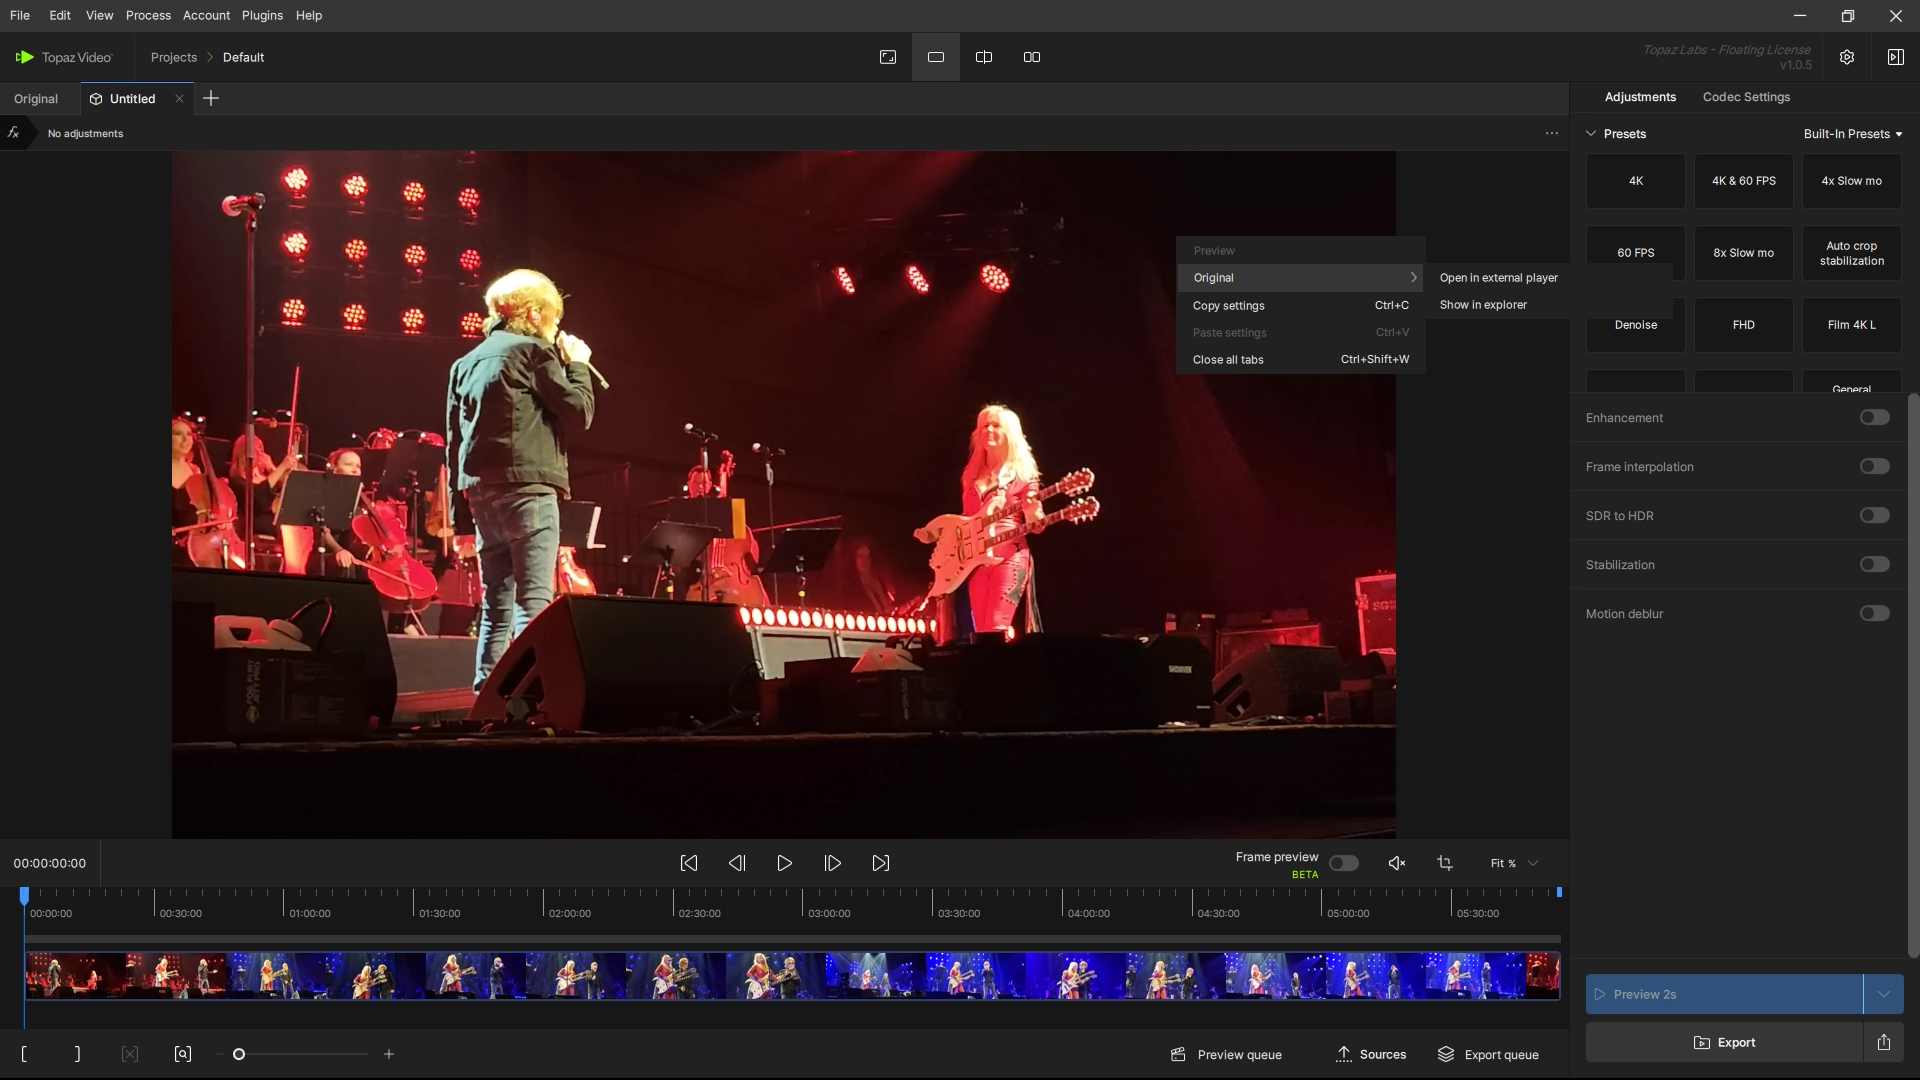The image size is (1920, 1080).
Task: Set trim in-point bracket
Action: coord(24,1054)
